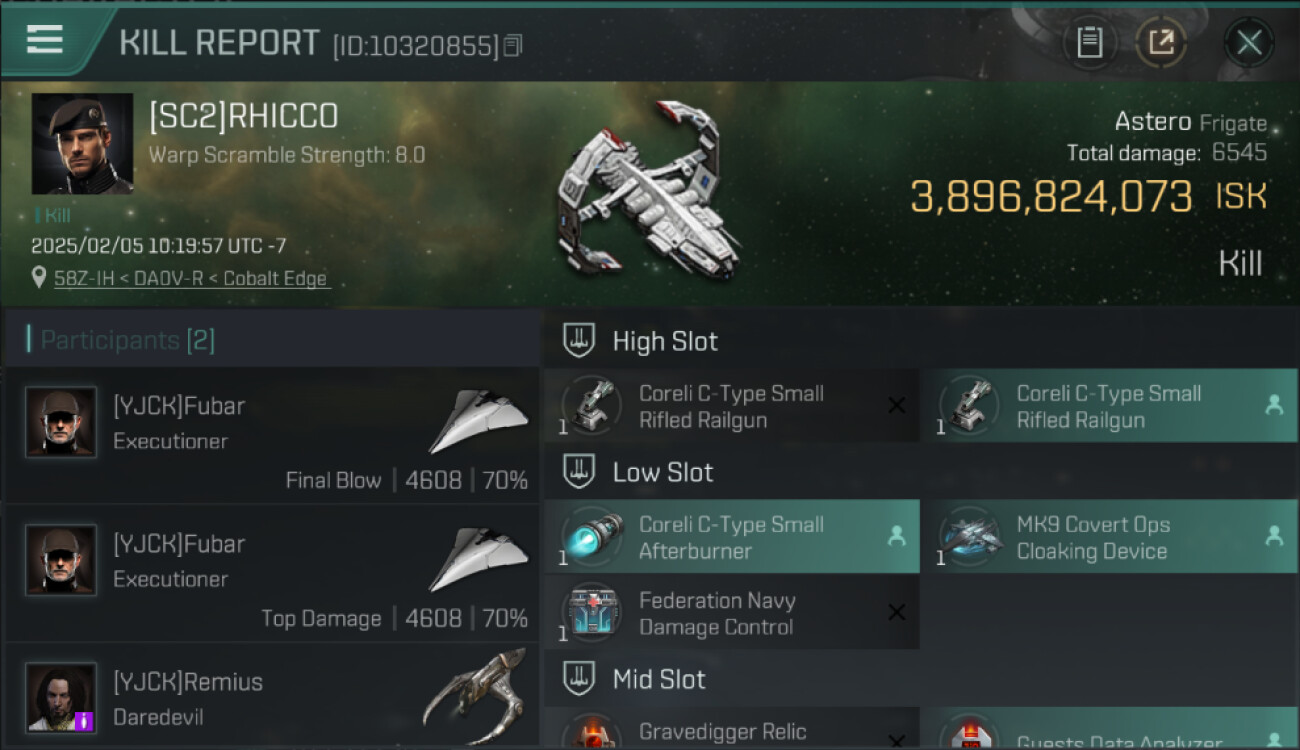
Task: Select dropped Coreli C-Type Small Rifled Railgun
Action: tap(1109, 406)
